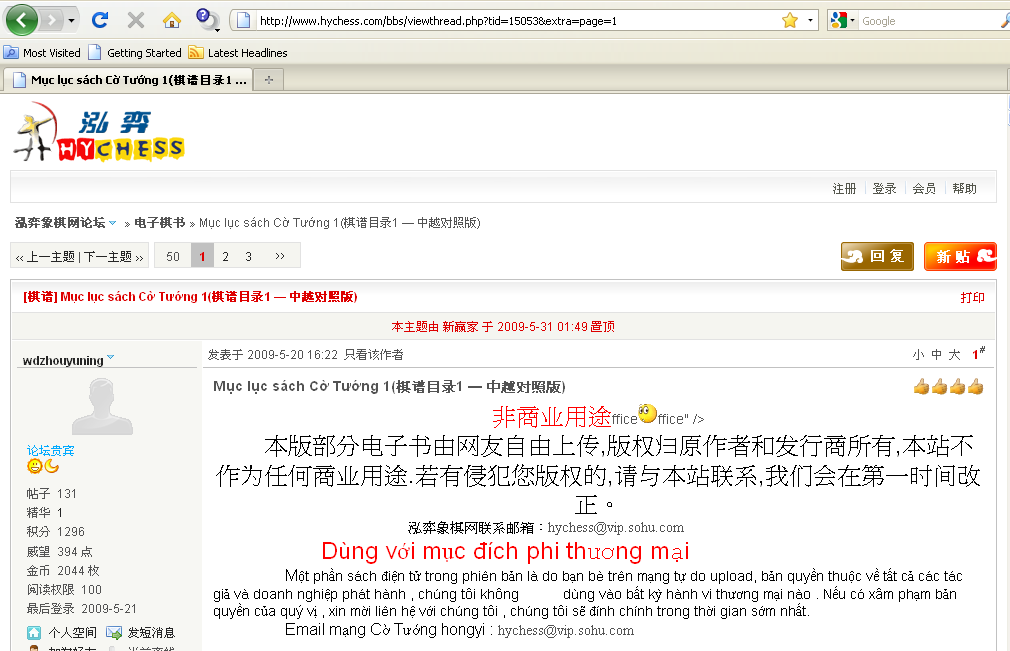Click the 发短消息 send message icon

tap(114, 632)
